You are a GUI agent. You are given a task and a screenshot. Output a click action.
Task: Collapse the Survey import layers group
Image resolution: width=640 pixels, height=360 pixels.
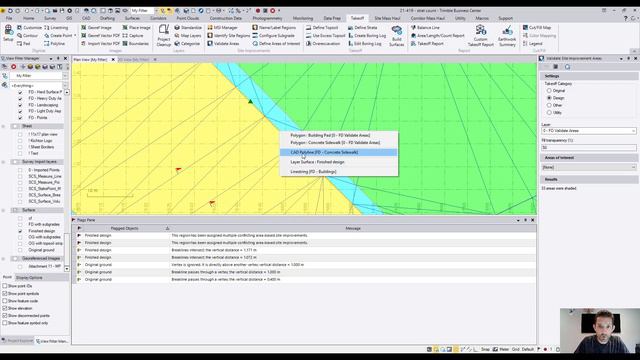click(x=3, y=162)
